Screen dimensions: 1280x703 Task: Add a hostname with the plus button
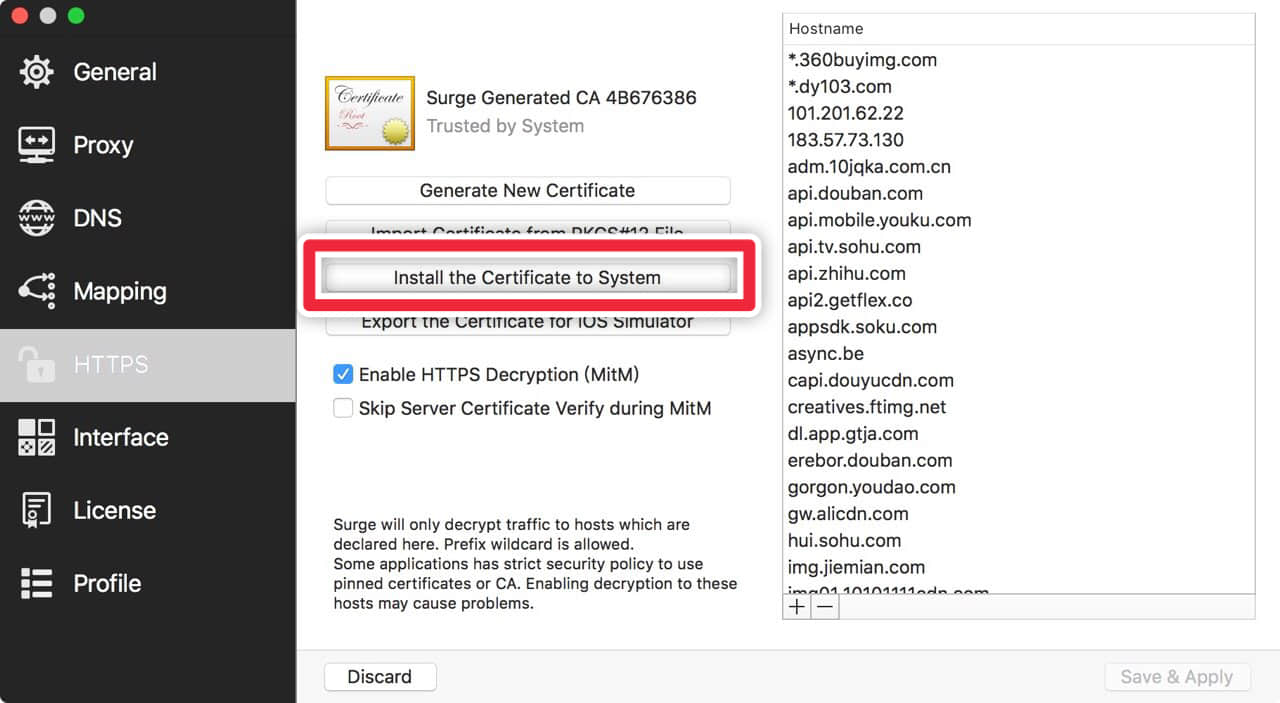[x=796, y=607]
